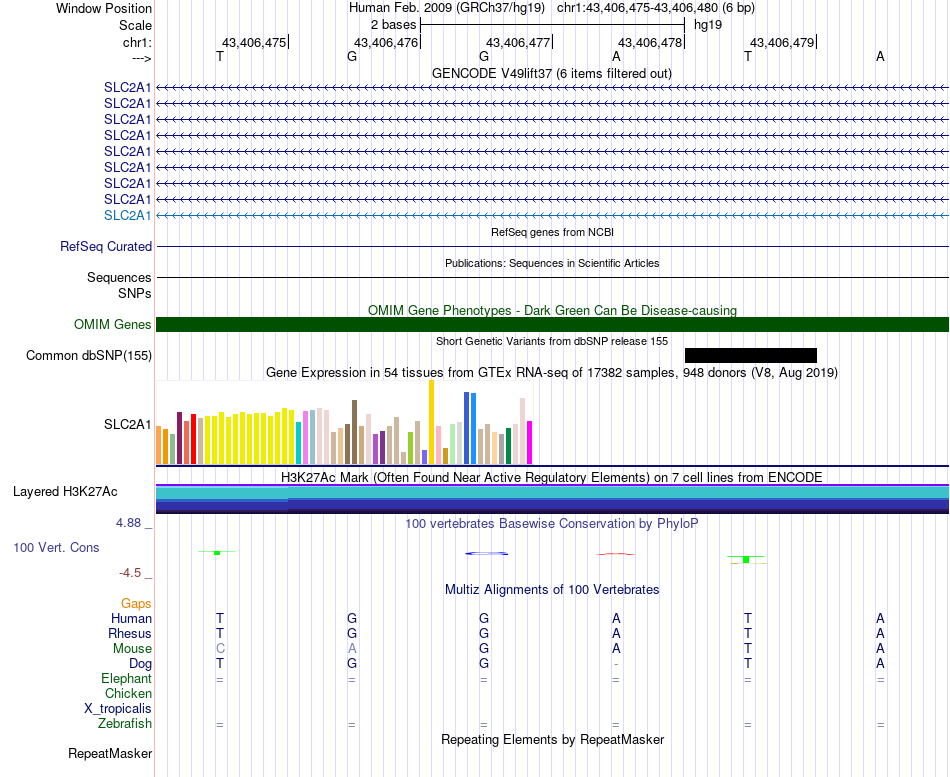950x777 pixels.
Task: Click the gray A base in Mouse row
Action: [352, 649]
